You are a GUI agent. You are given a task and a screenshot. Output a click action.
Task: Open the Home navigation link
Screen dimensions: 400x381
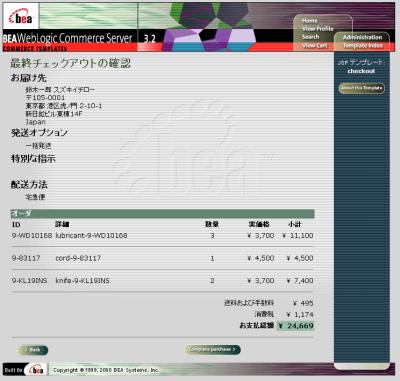coord(310,21)
